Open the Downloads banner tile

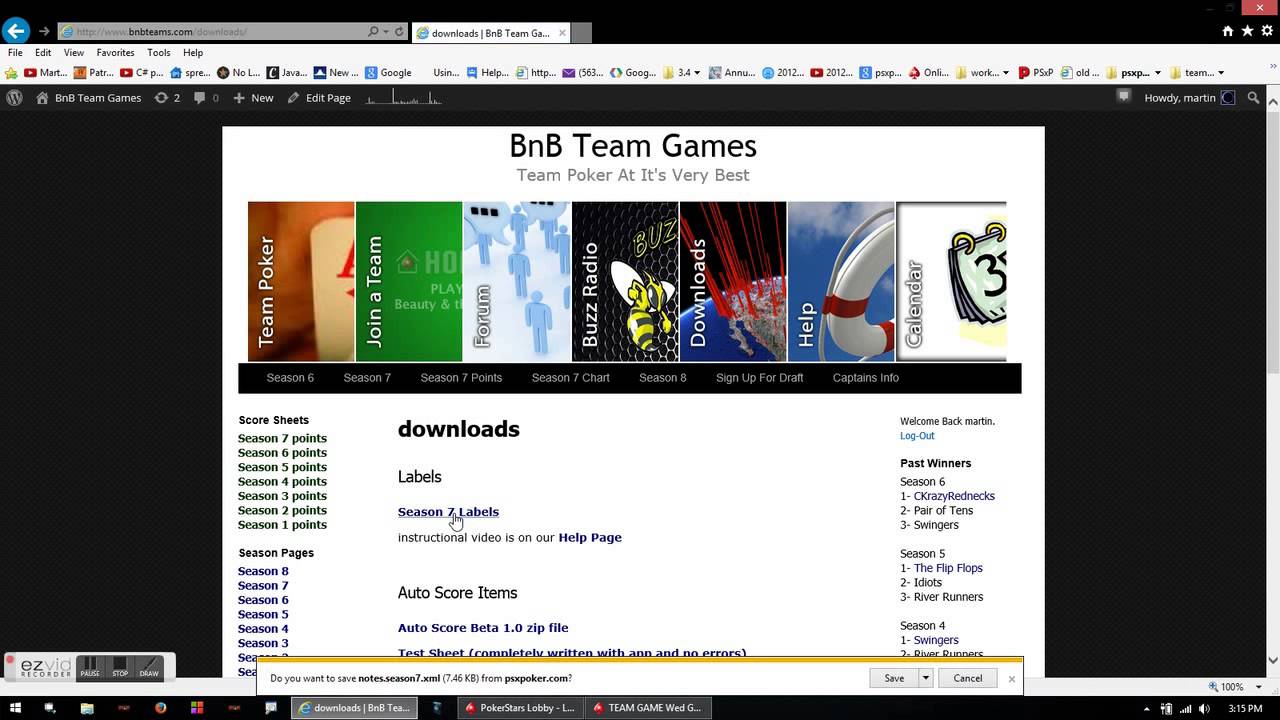[733, 281]
